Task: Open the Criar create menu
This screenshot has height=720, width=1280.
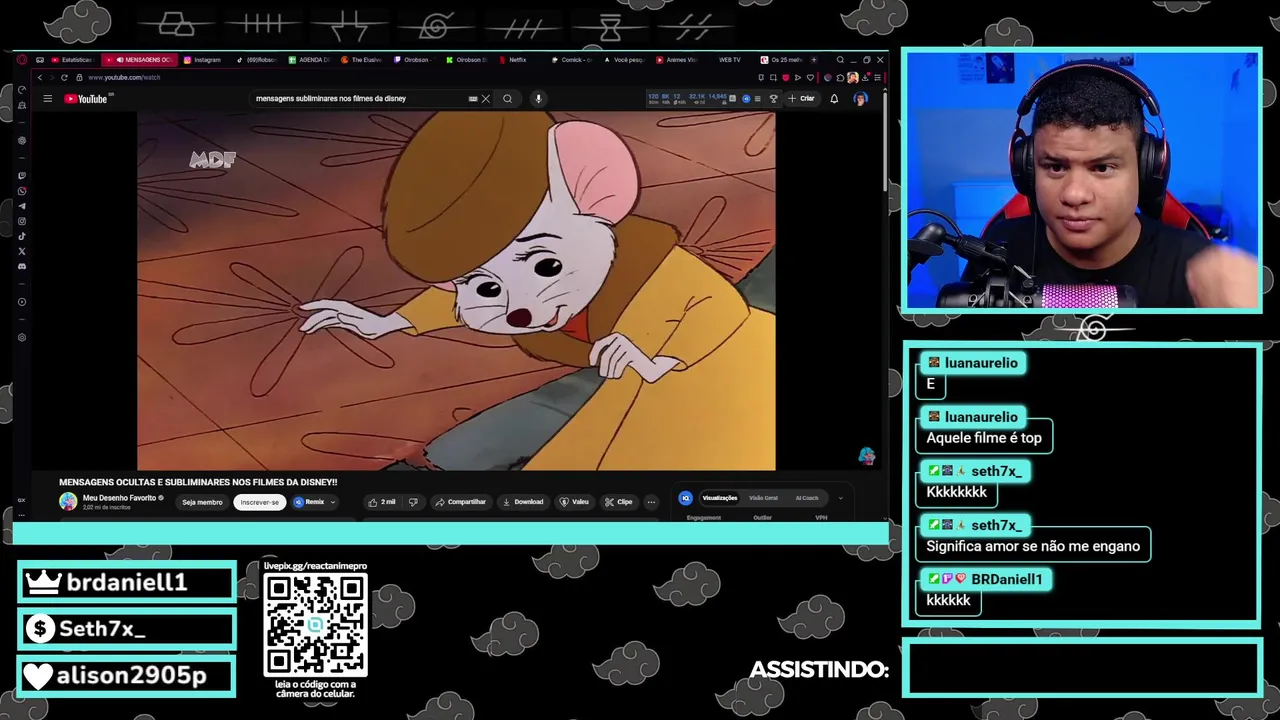Action: click(x=802, y=99)
